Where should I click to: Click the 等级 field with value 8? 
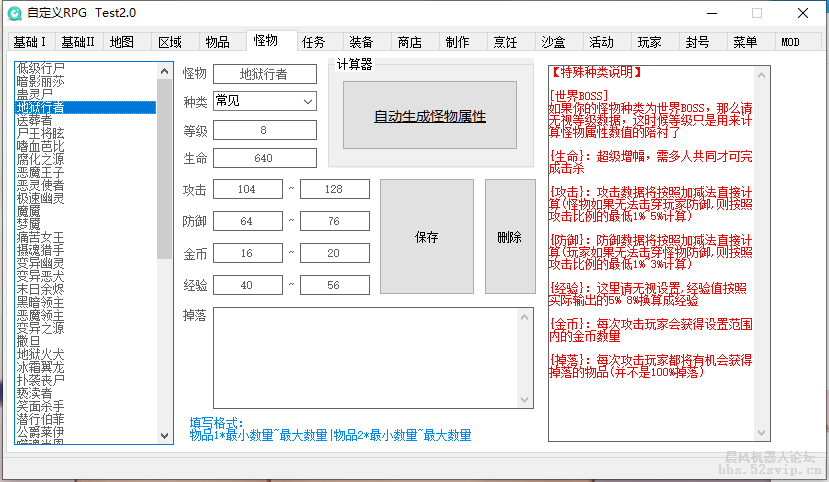tap(265, 130)
